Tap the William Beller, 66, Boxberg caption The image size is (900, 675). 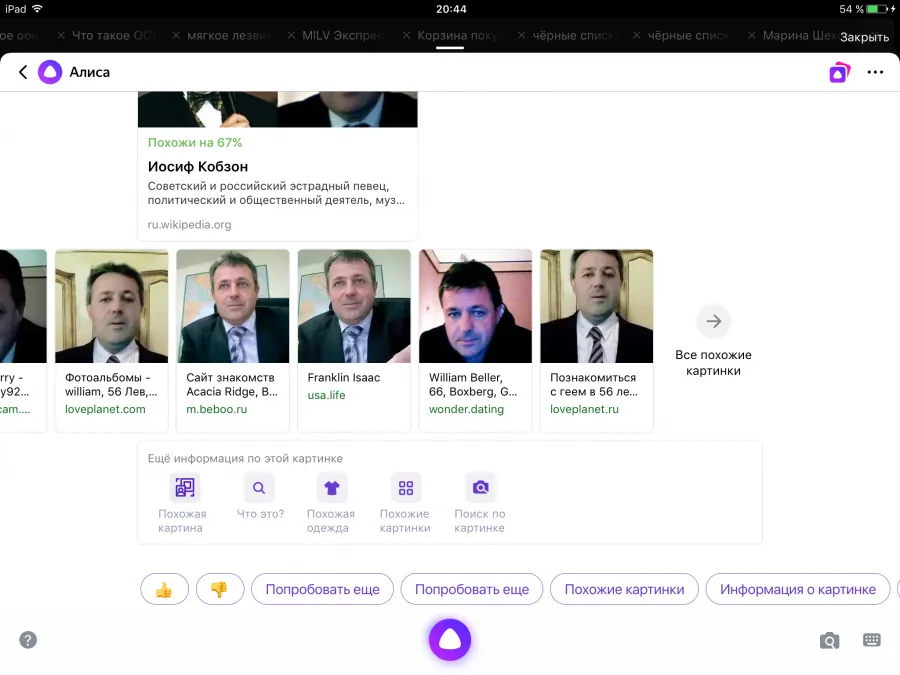click(473, 385)
